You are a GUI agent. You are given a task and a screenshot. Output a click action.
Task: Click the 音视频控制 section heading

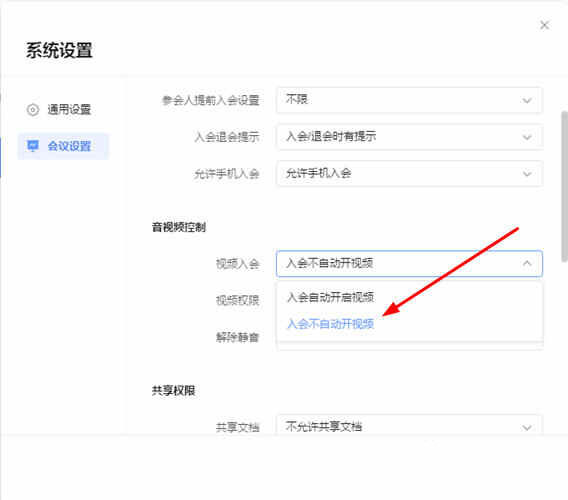click(179, 228)
